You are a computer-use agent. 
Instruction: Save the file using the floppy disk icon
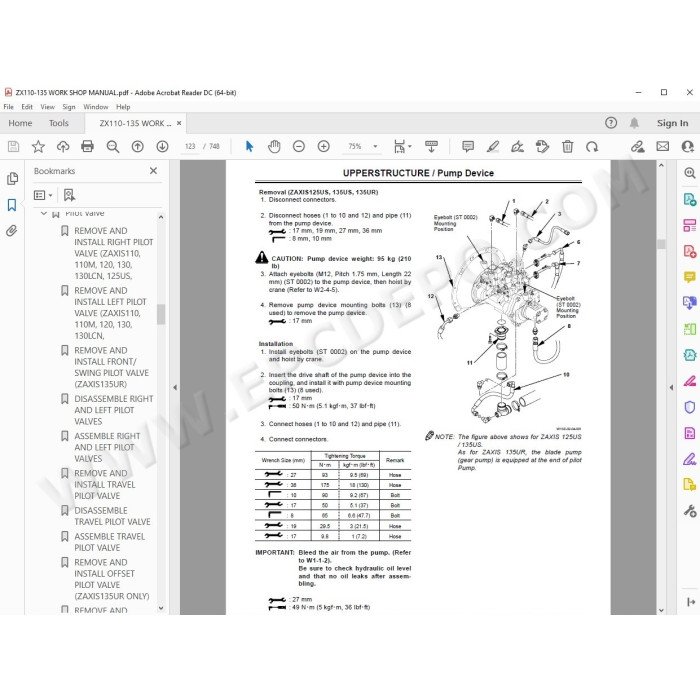tap(13, 146)
